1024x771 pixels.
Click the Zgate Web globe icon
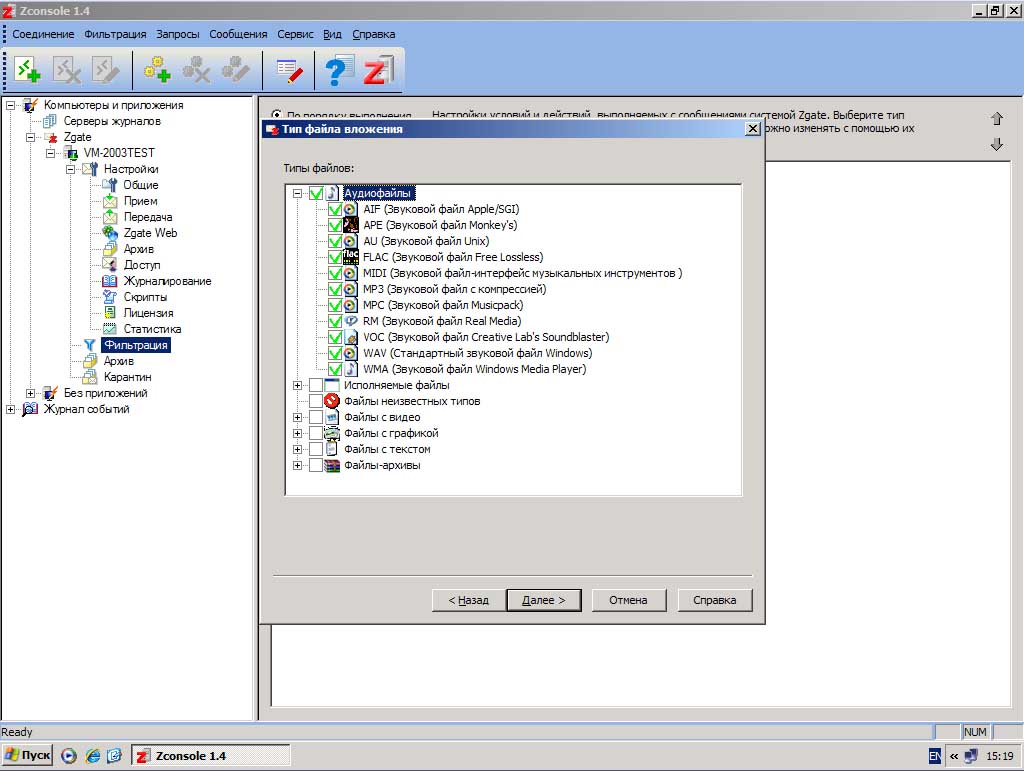110,233
